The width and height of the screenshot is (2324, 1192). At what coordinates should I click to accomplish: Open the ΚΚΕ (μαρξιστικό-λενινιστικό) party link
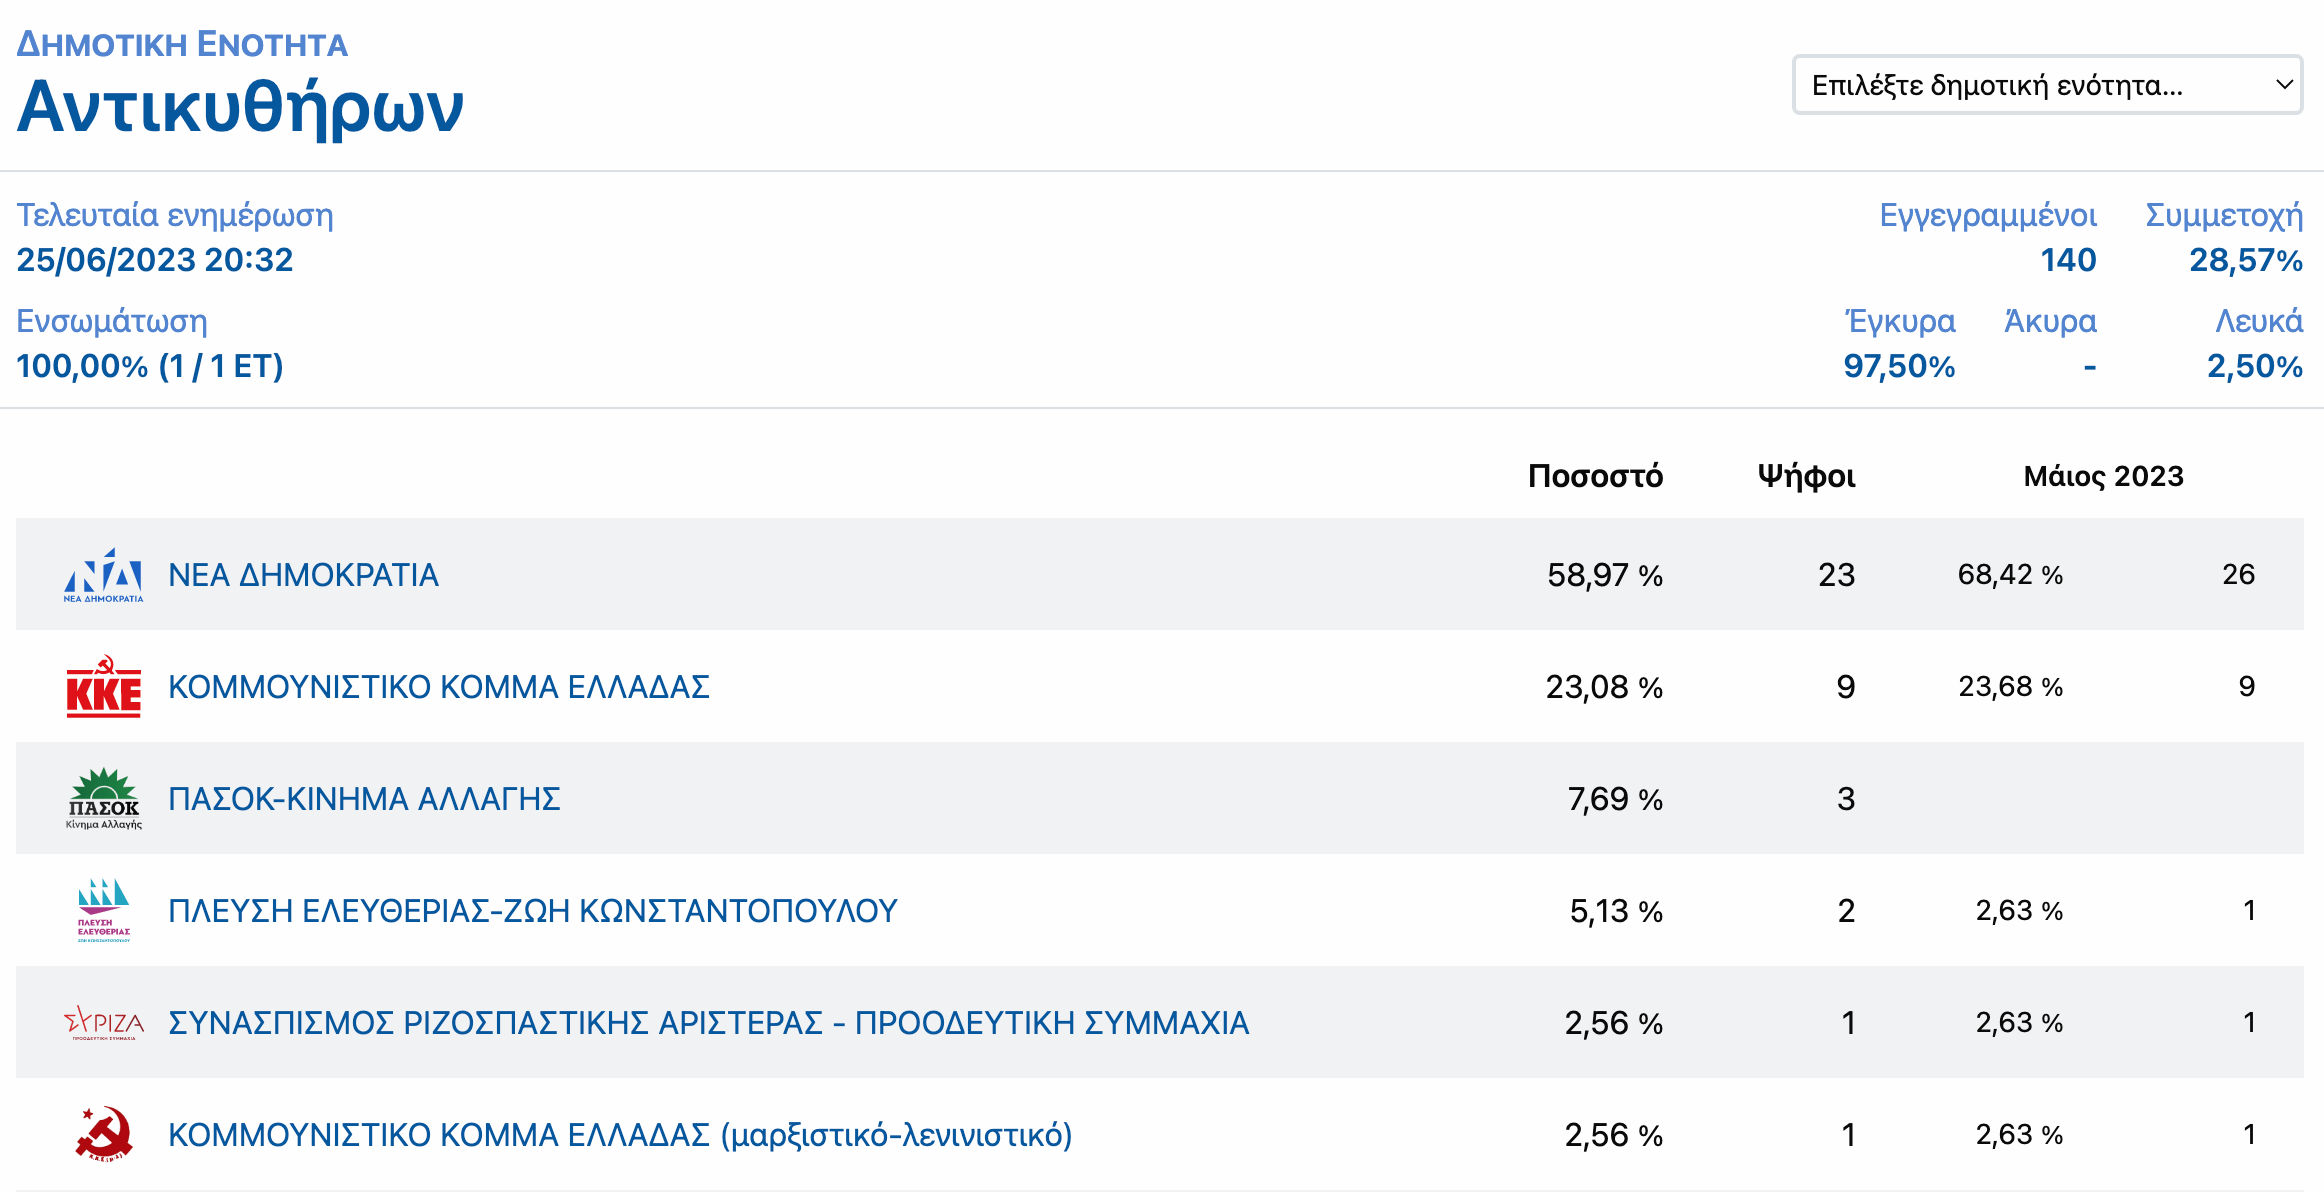620,1135
